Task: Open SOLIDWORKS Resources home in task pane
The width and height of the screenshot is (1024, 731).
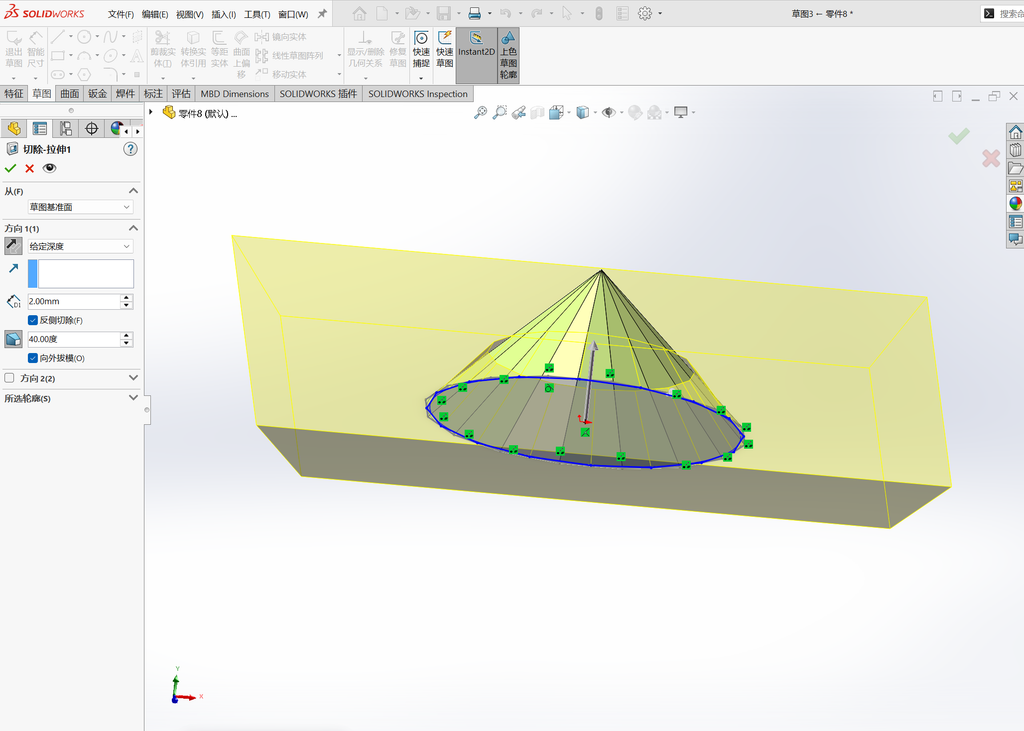Action: coord(1016,132)
